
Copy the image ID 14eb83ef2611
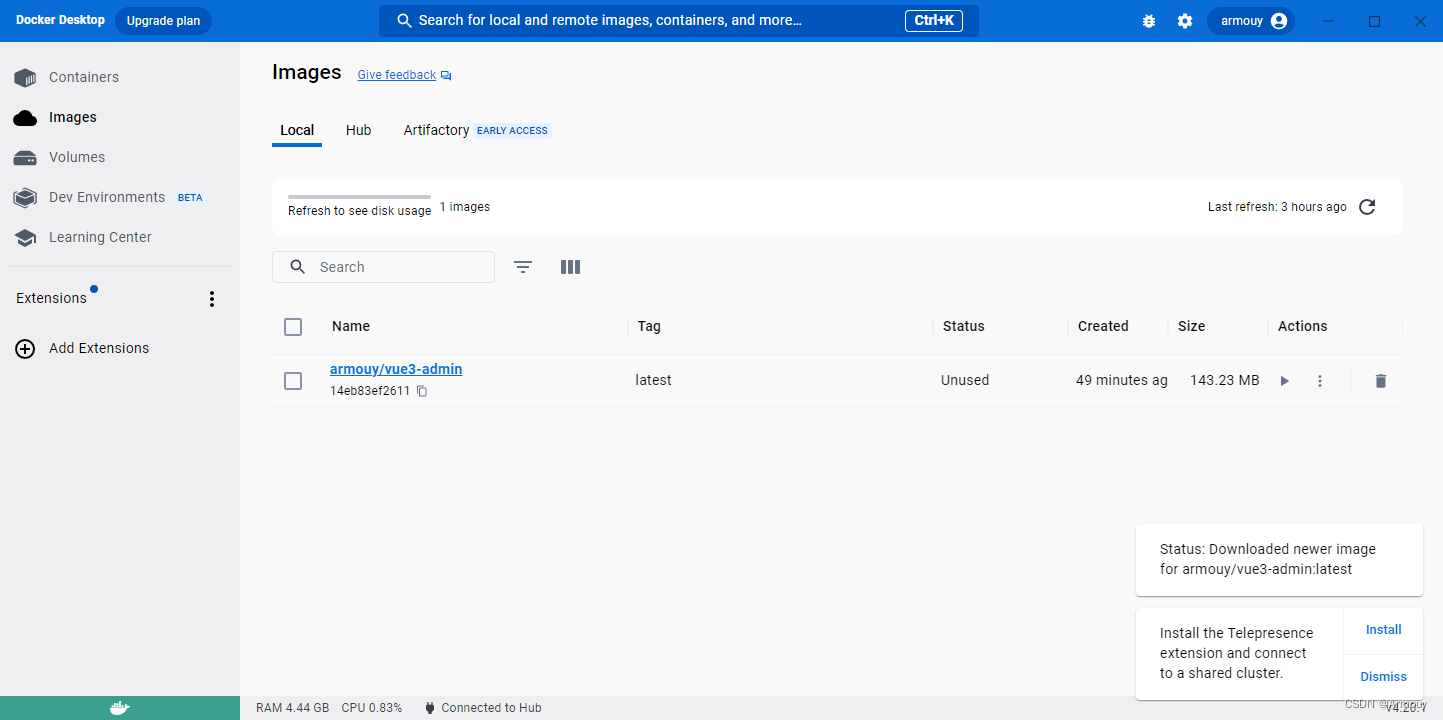point(422,391)
